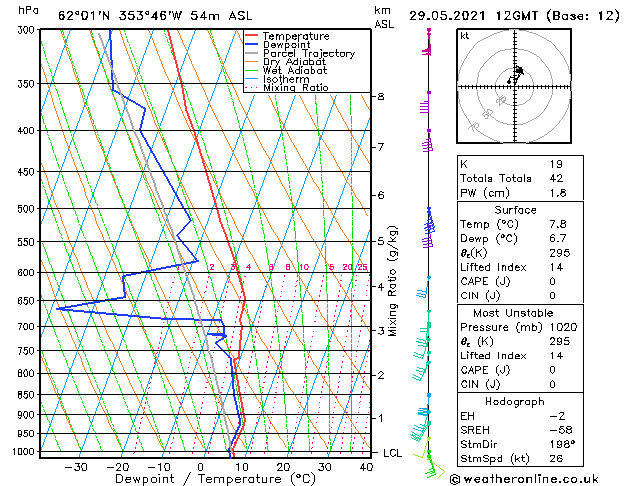Click the 'Hodograph' section header
The width and height of the screenshot is (629, 486).
pos(515,402)
